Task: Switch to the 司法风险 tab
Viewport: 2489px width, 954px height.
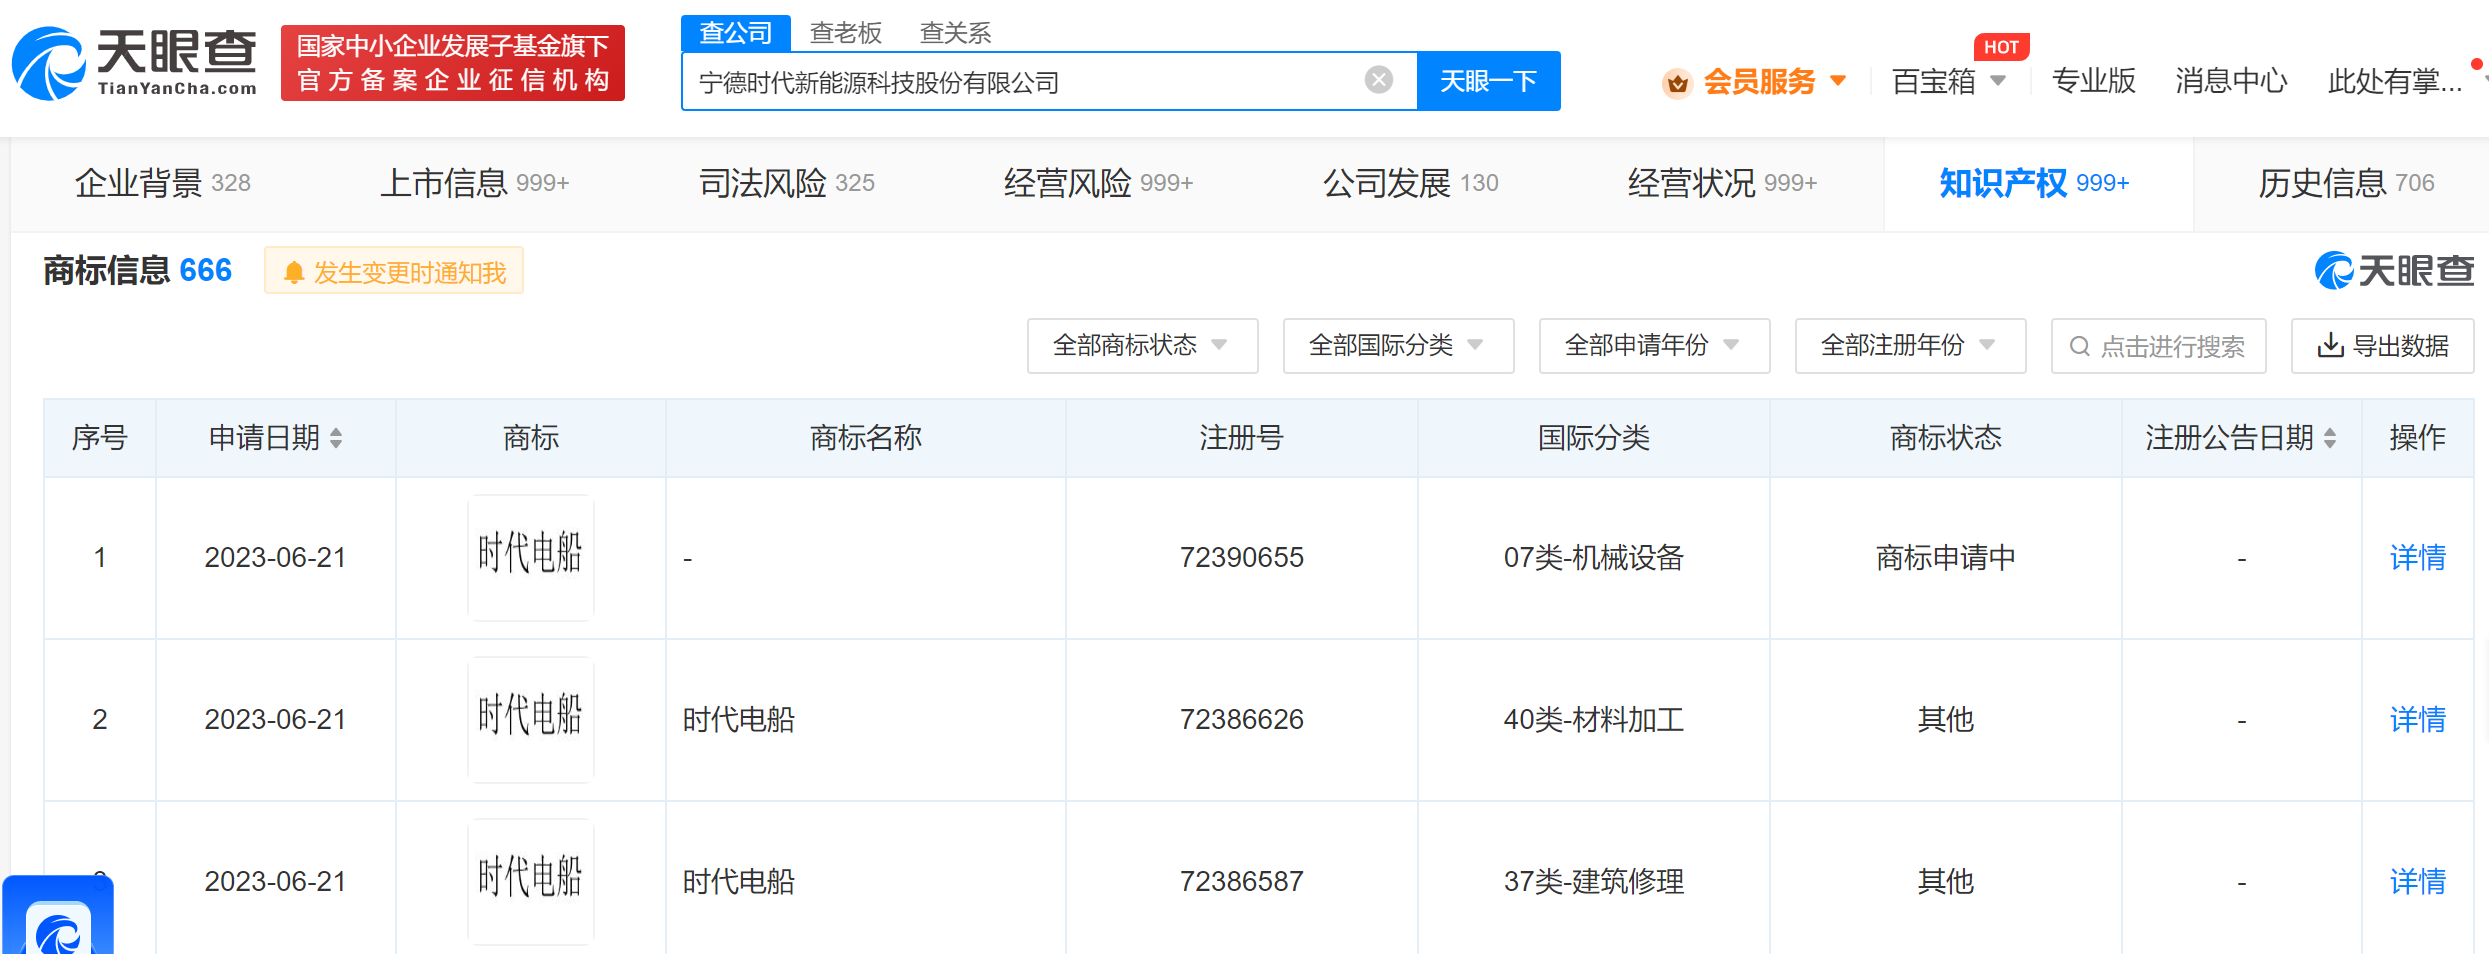Action: click(x=786, y=183)
